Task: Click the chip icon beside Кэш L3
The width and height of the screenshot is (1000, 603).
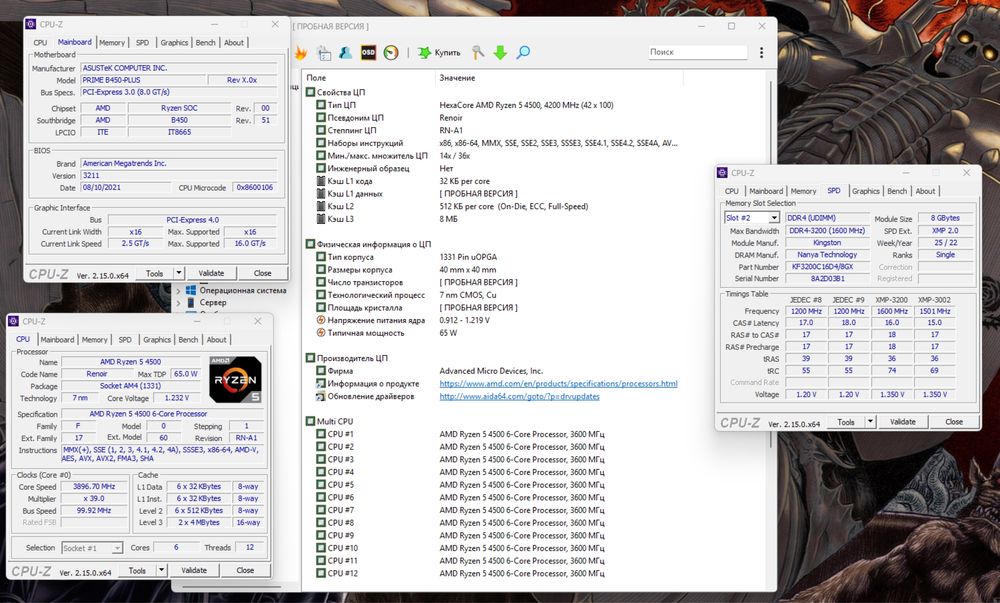Action: click(321, 219)
